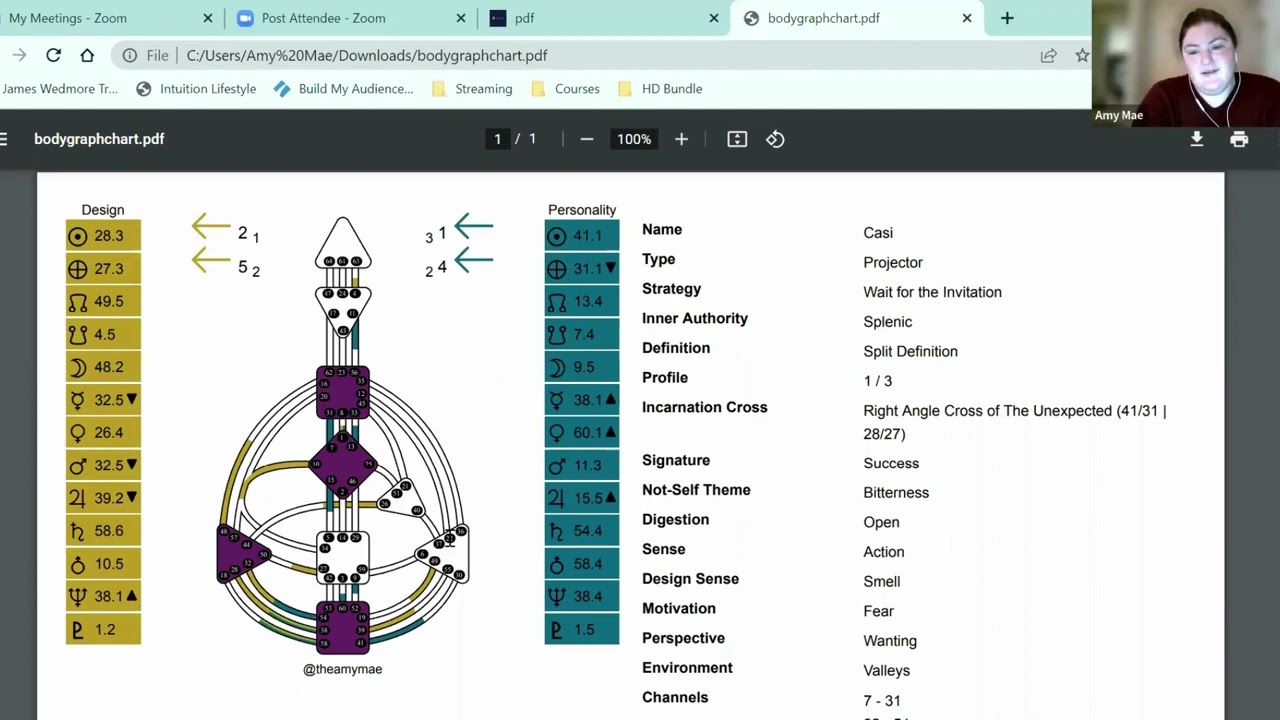Click the Design Sun 28.3 cell

tap(103, 236)
